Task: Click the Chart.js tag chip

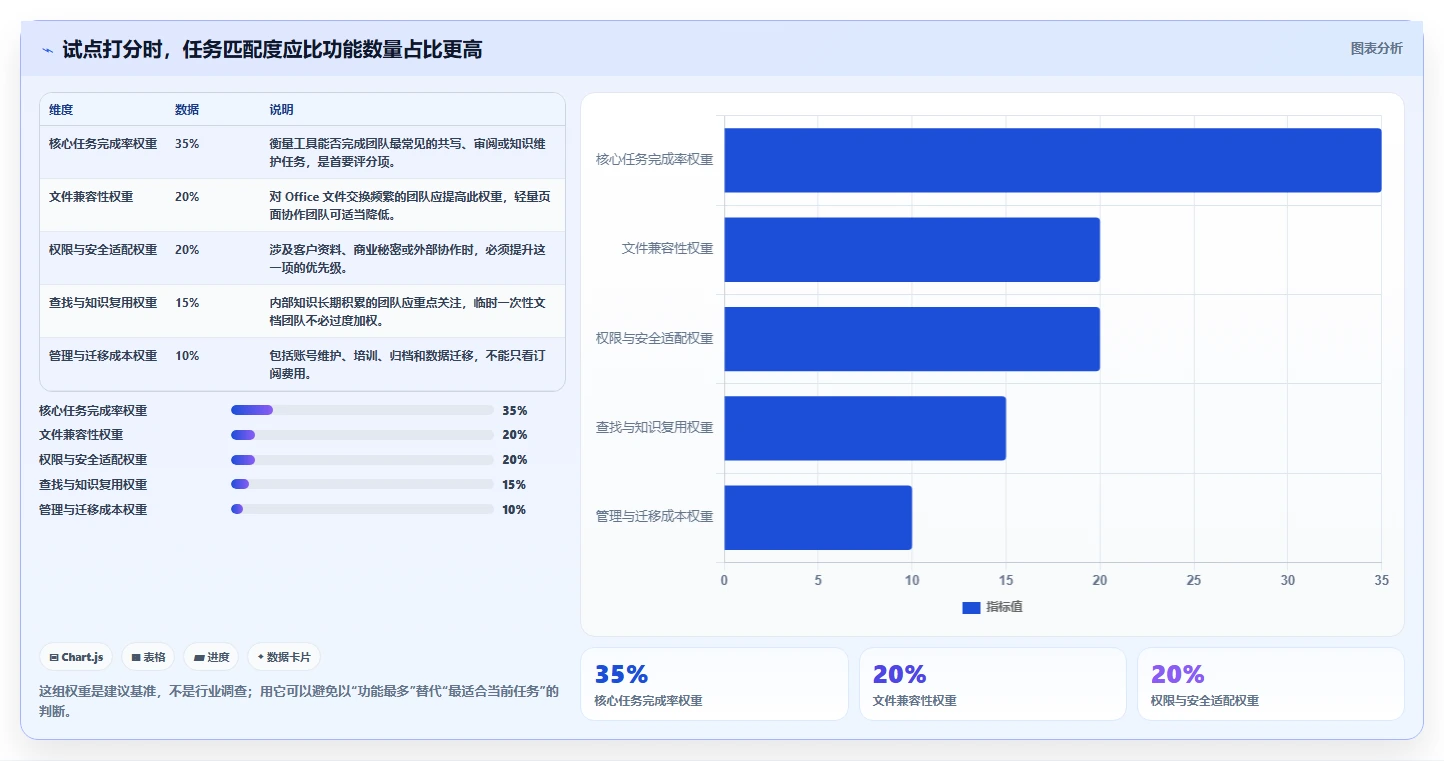Action: pyautogui.click(x=76, y=657)
